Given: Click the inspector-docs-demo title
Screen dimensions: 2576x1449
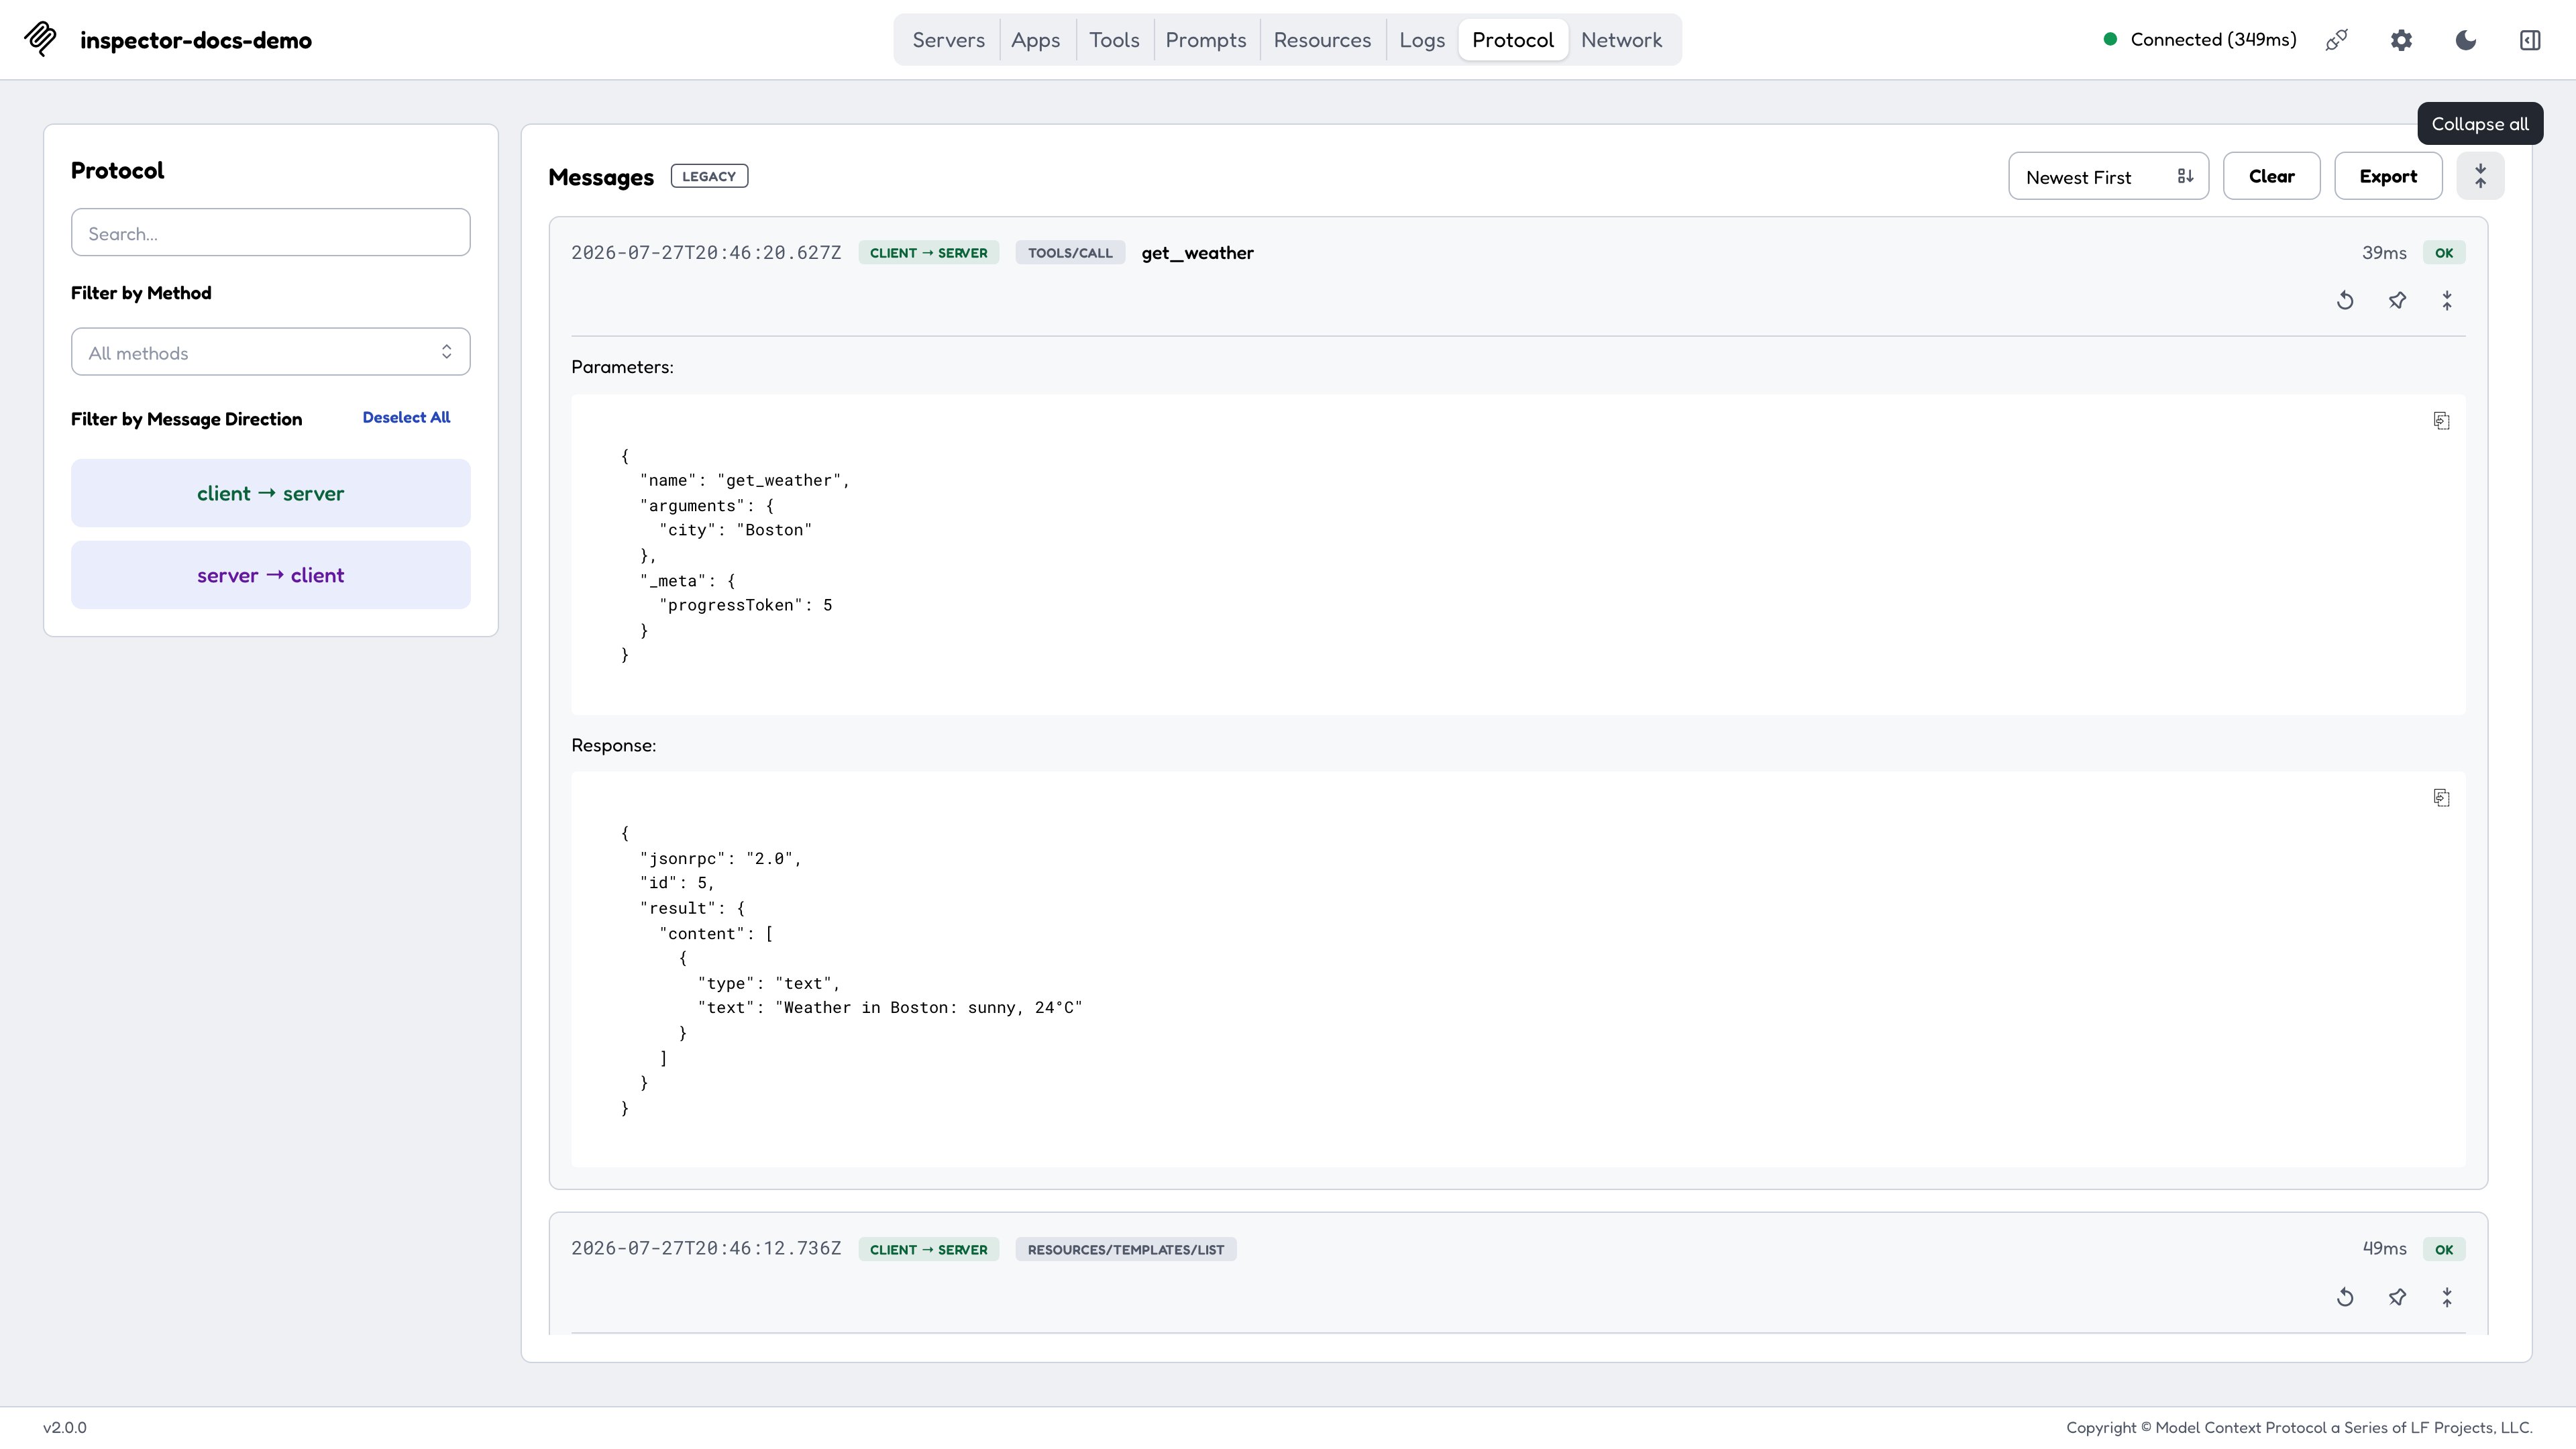Looking at the screenshot, I should [196, 40].
